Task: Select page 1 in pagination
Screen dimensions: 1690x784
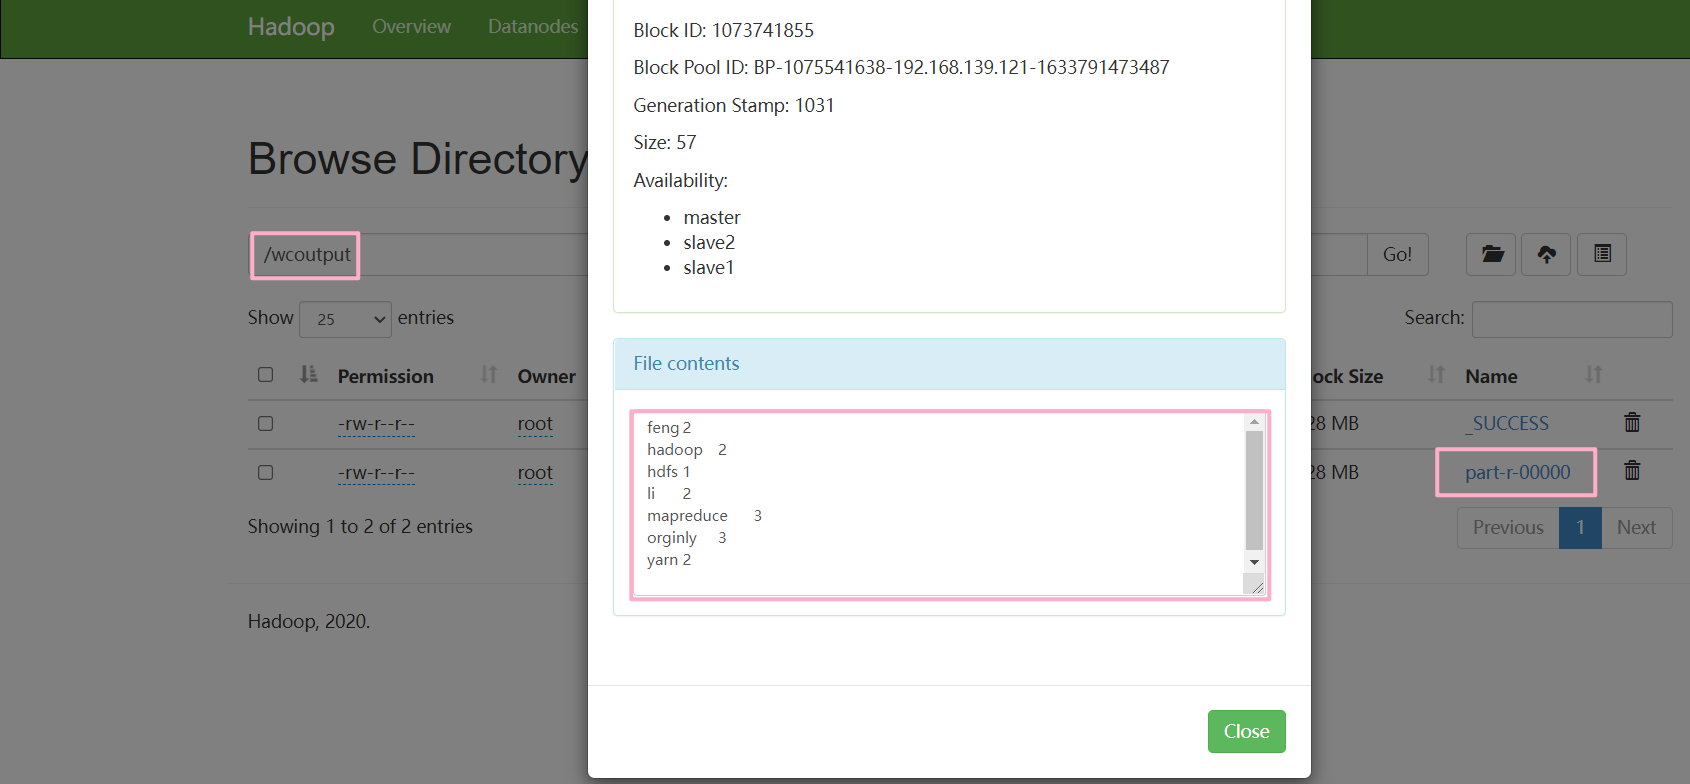Action: point(1580,527)
